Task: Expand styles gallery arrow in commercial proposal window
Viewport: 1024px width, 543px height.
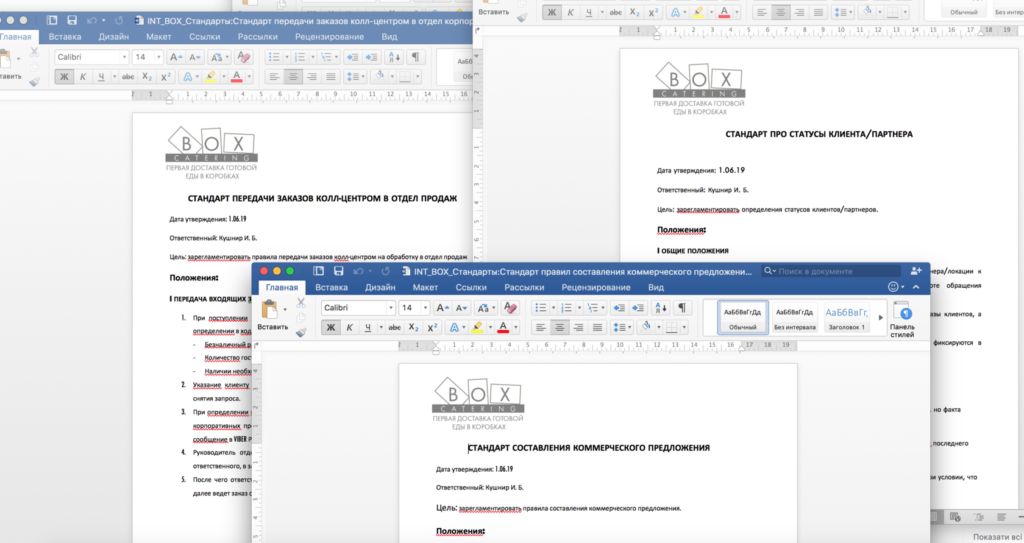Action: (880, 318)
